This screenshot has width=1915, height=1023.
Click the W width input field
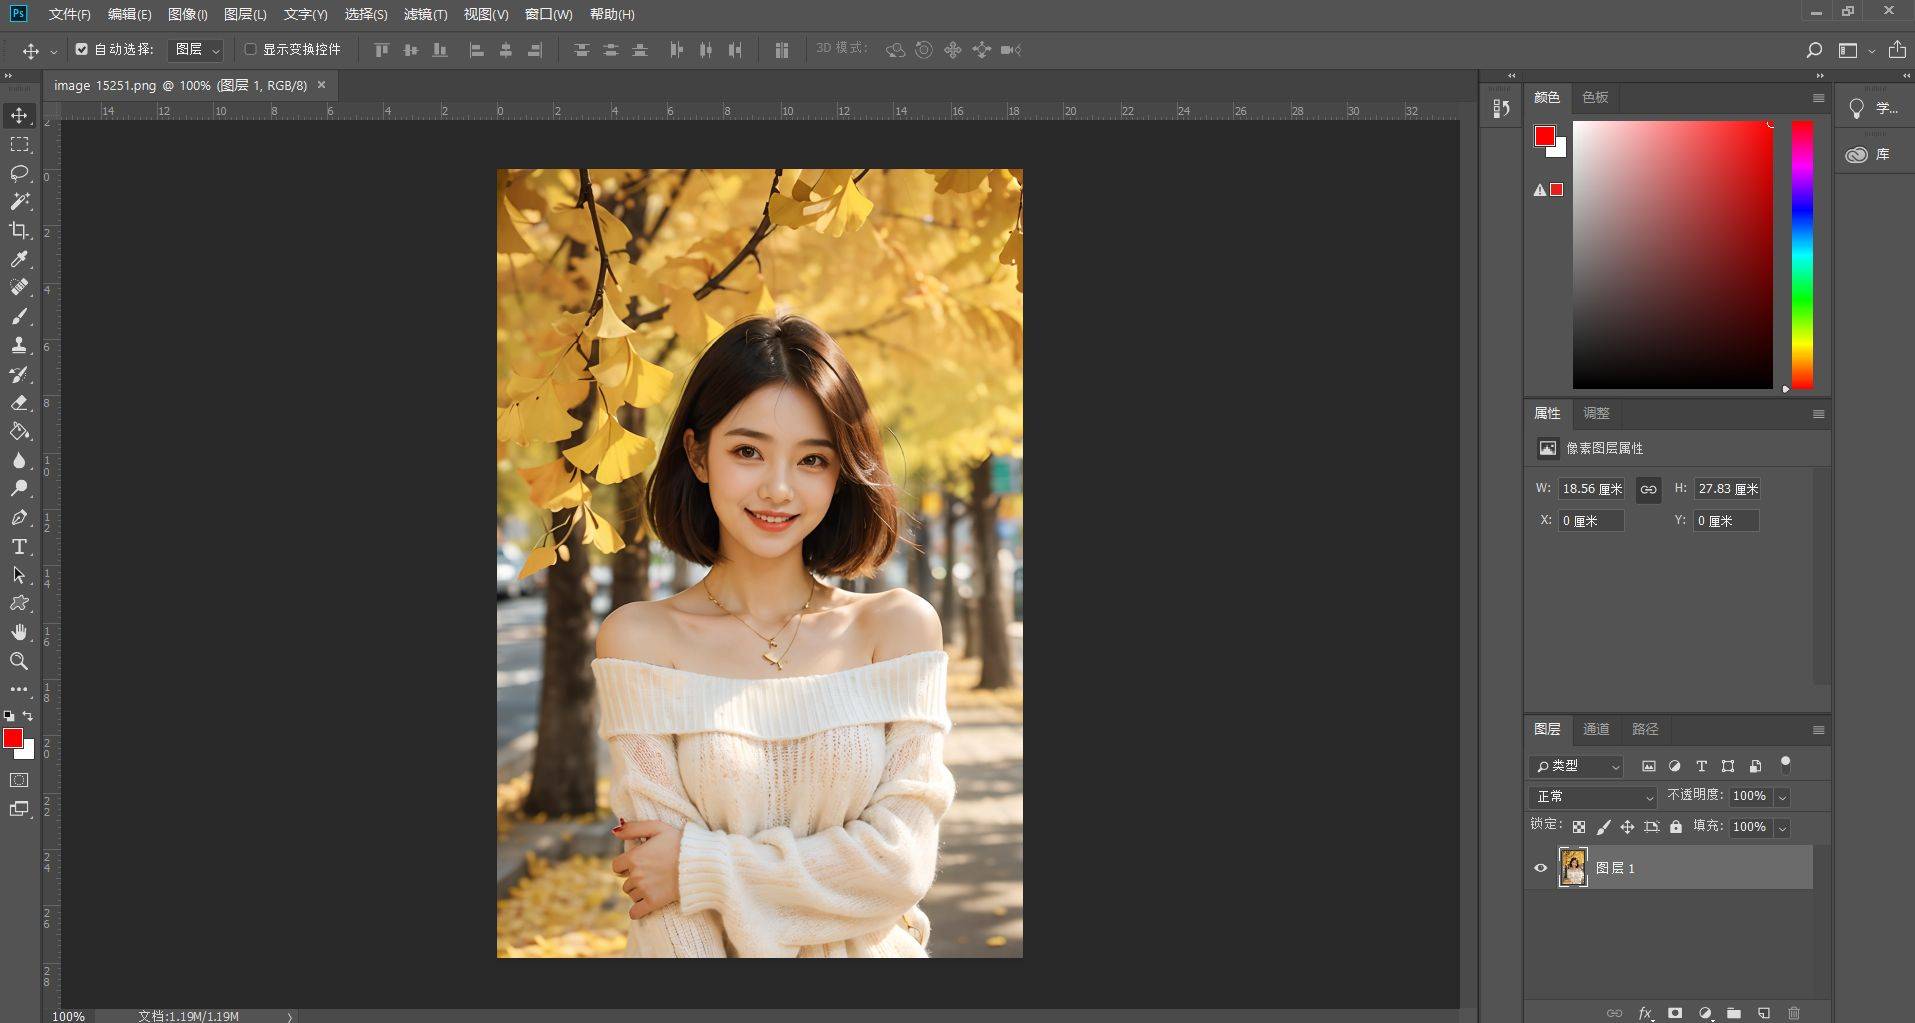[x=1591, y=489]
